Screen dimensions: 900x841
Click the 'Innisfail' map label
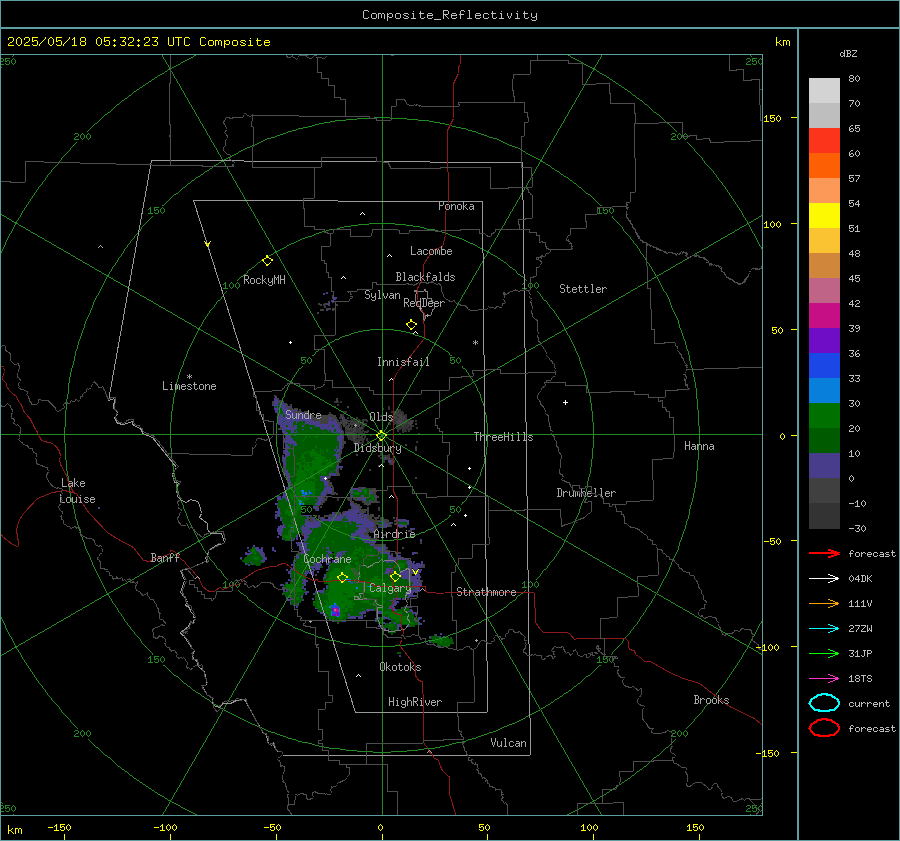[x=403, y=362]
